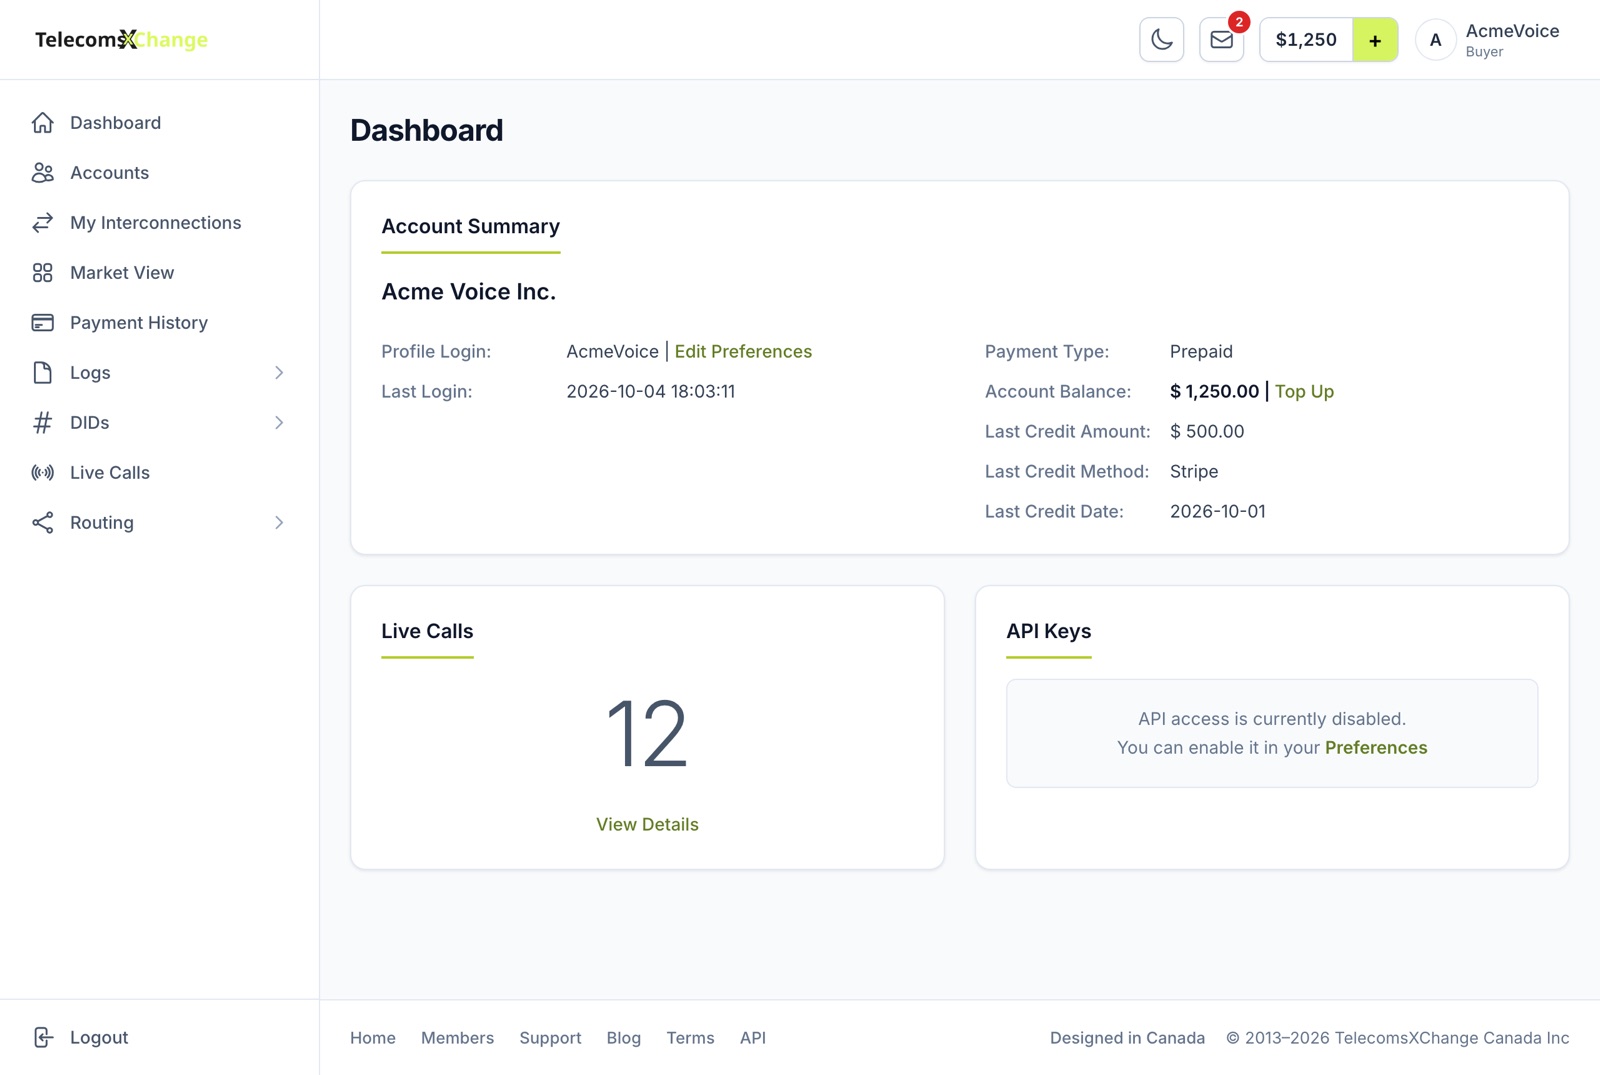Viewport: 1600px width, 1075px height.
Task: Click the DIDs hash icon
Action: click(x=42, y=422)
